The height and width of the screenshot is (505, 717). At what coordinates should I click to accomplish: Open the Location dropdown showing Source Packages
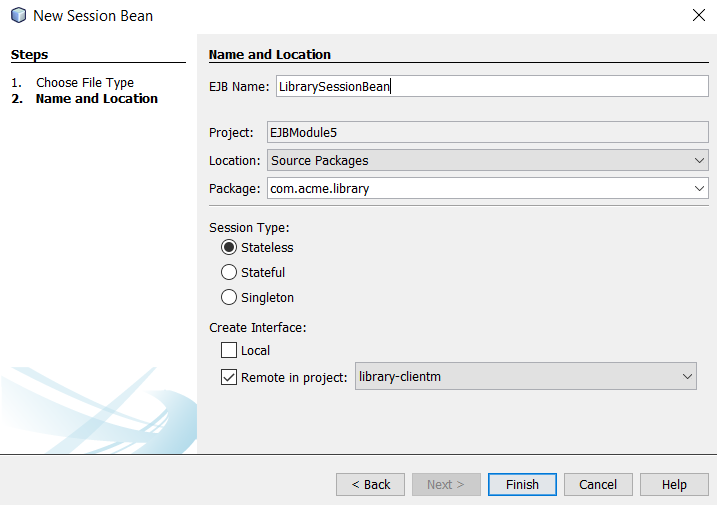coord(487,161)
